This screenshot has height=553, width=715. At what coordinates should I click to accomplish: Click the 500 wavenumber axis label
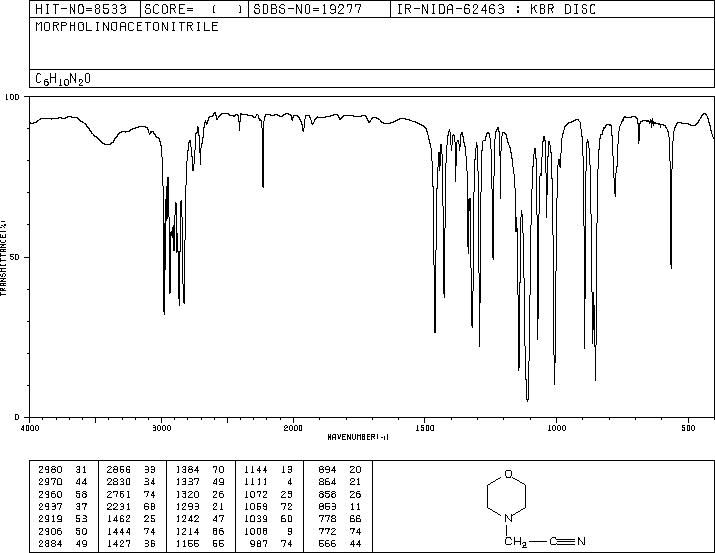[688, 428]
